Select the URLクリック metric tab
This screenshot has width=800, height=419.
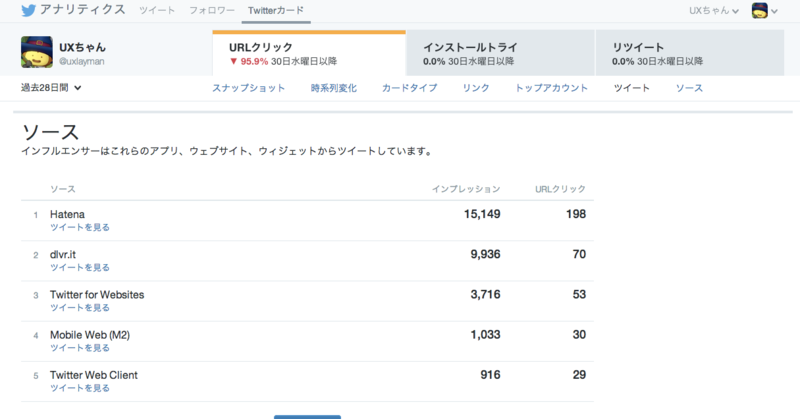tap(309, 53)
